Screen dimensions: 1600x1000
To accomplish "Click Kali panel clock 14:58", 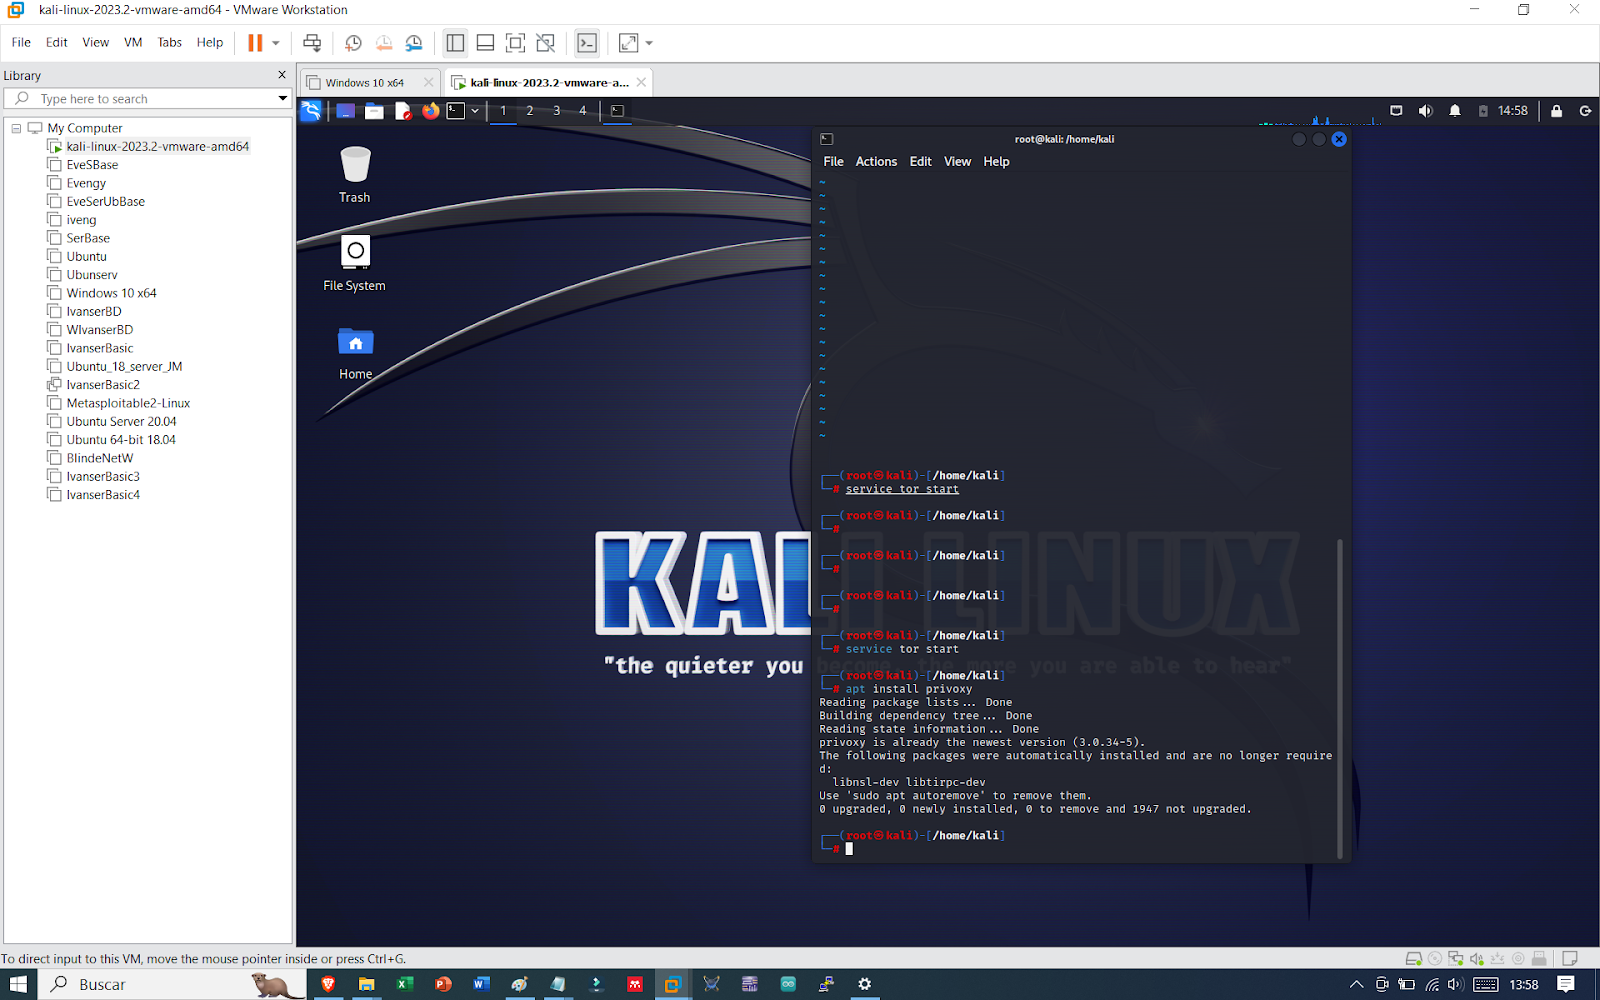I will (1513, 111).
